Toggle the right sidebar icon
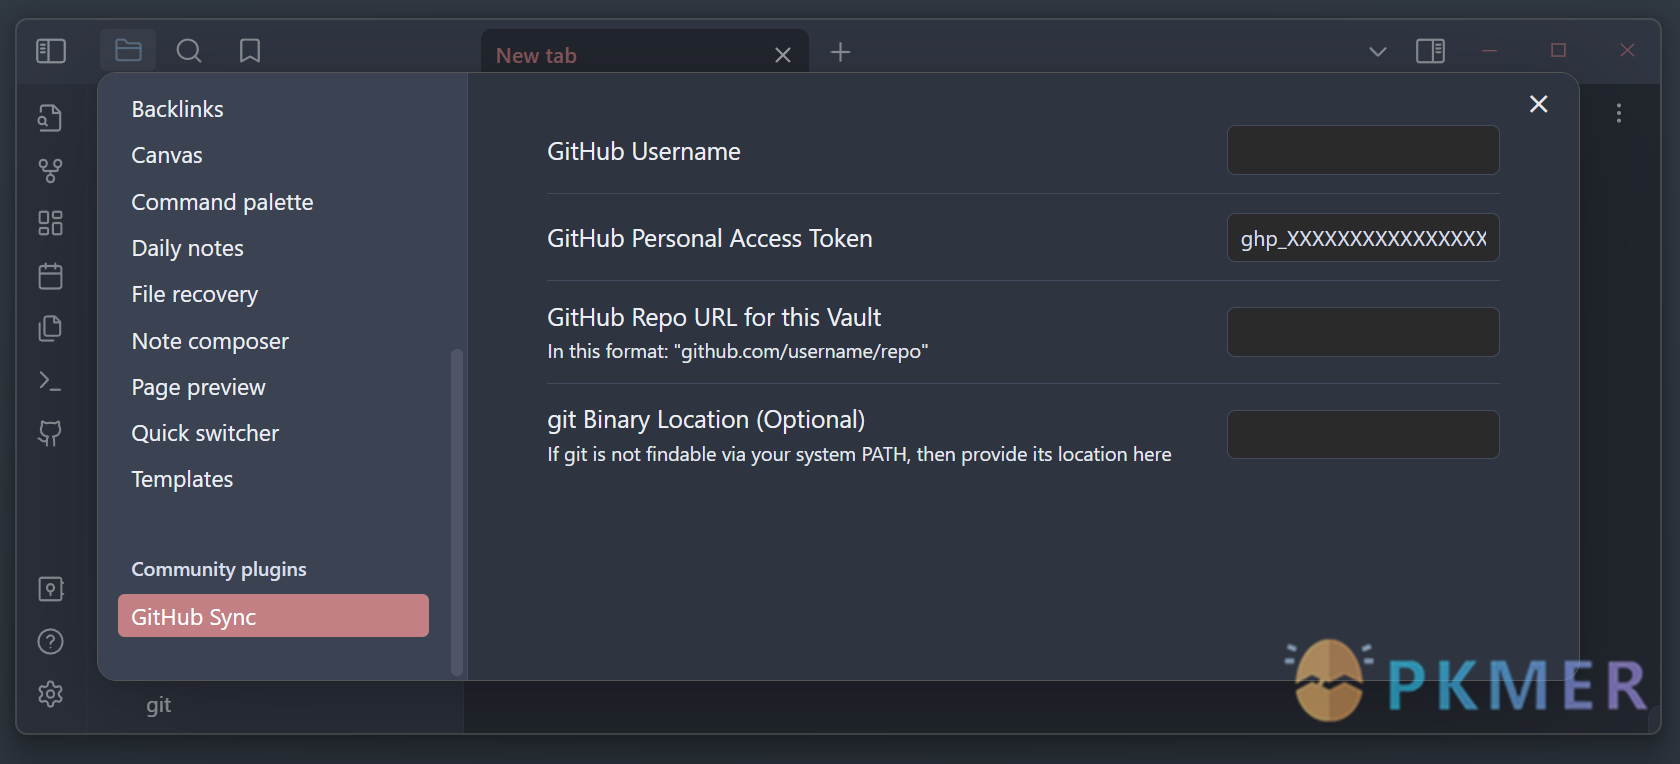Viewport: 1680px width, 764px height. [x=1431, y=51]
